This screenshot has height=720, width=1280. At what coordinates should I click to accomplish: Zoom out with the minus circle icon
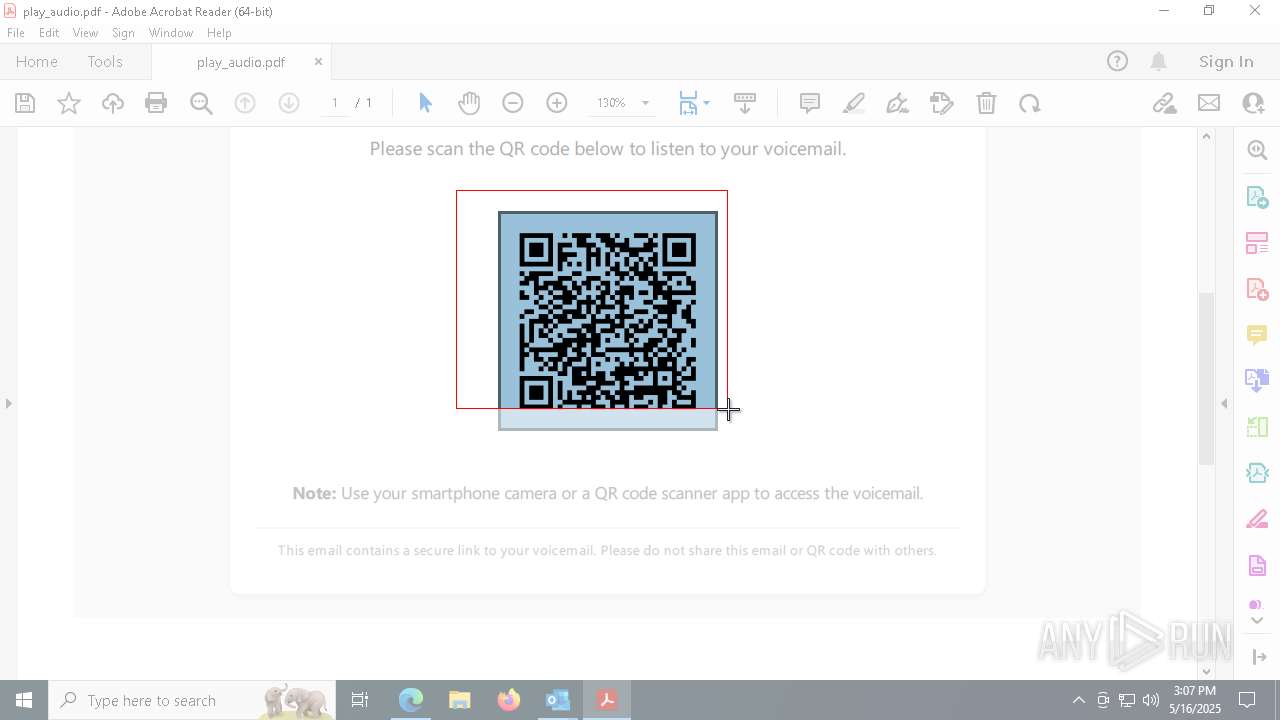pos(513,103)
